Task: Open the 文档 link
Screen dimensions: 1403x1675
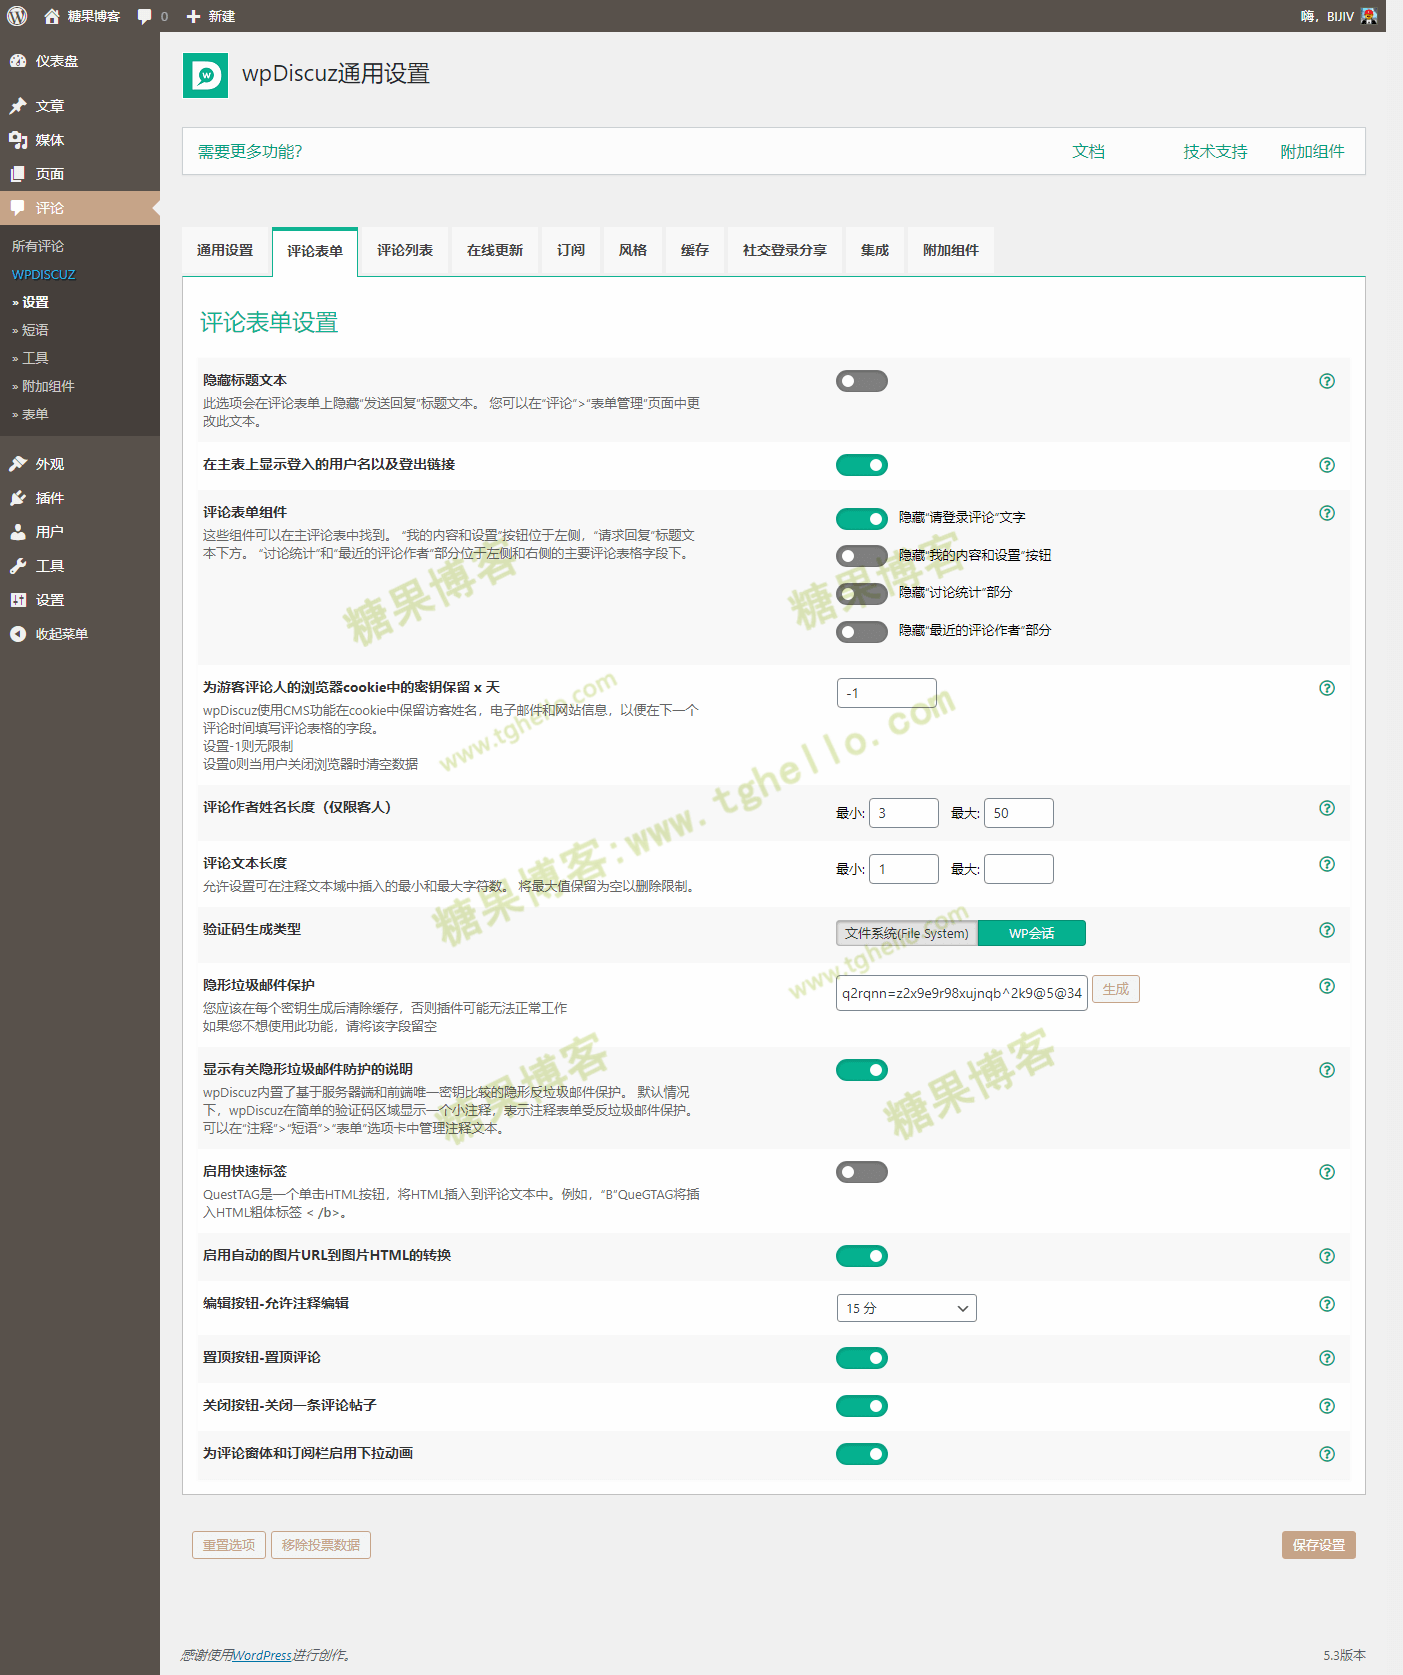Action: 1089,152
